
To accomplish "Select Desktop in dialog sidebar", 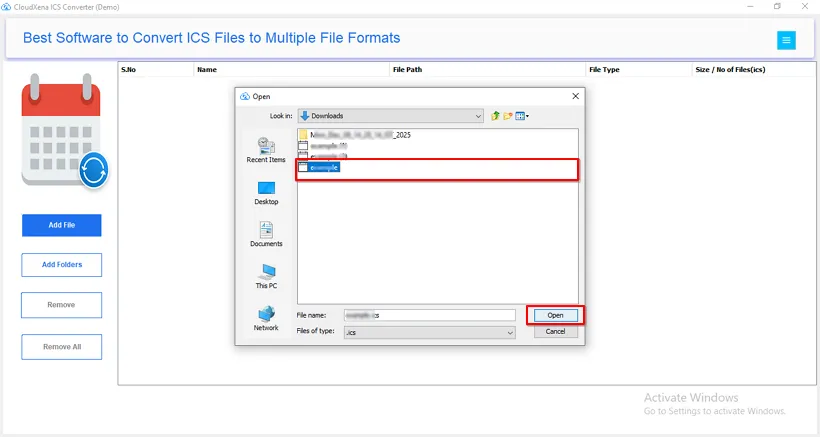I will coord(266,193).
